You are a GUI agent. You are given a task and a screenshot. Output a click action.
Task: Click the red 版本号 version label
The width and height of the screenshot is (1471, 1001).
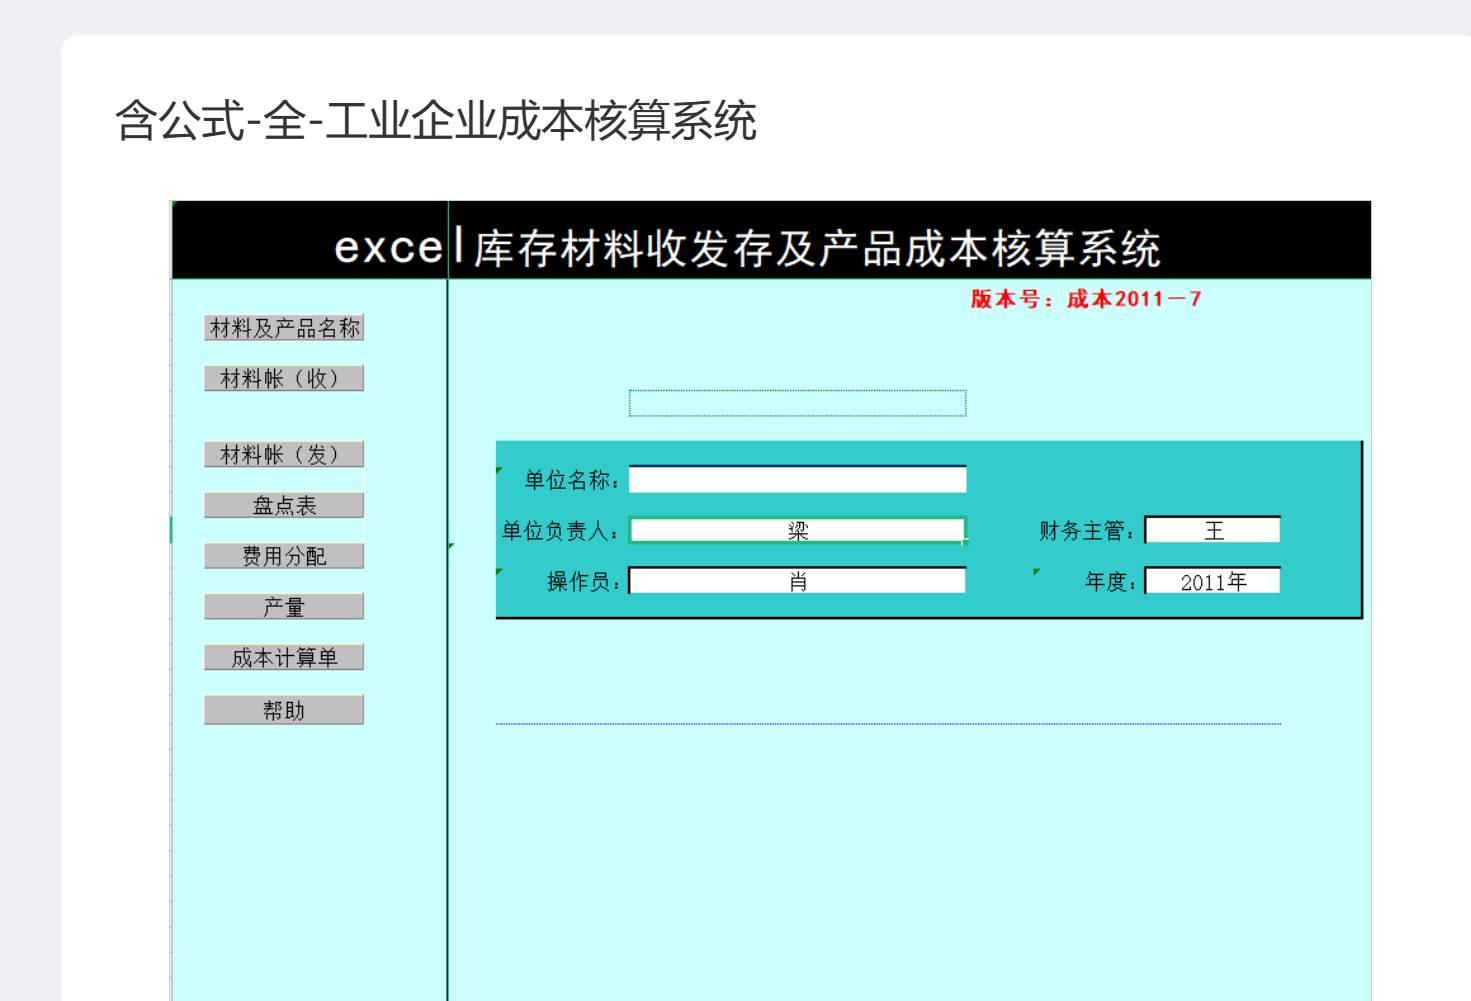click(x=1085, y=299)
